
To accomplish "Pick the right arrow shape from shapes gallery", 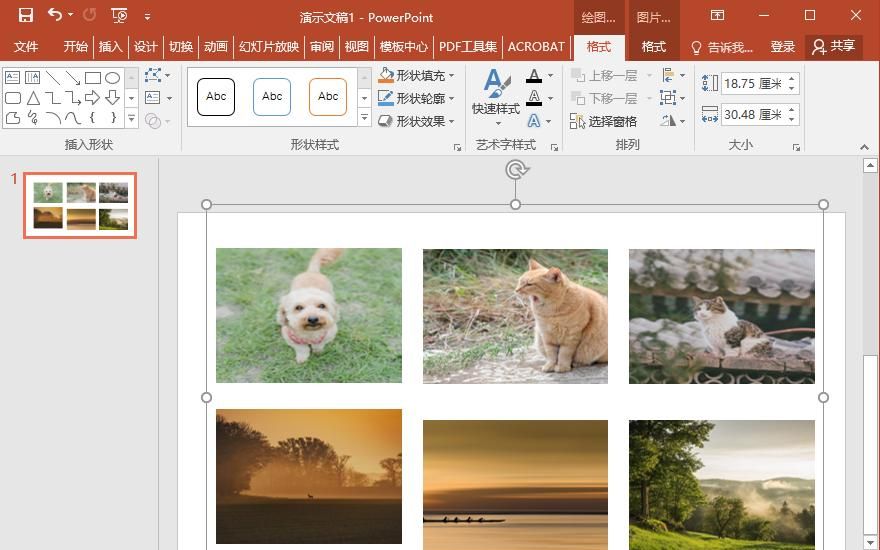I will point(92,97).
